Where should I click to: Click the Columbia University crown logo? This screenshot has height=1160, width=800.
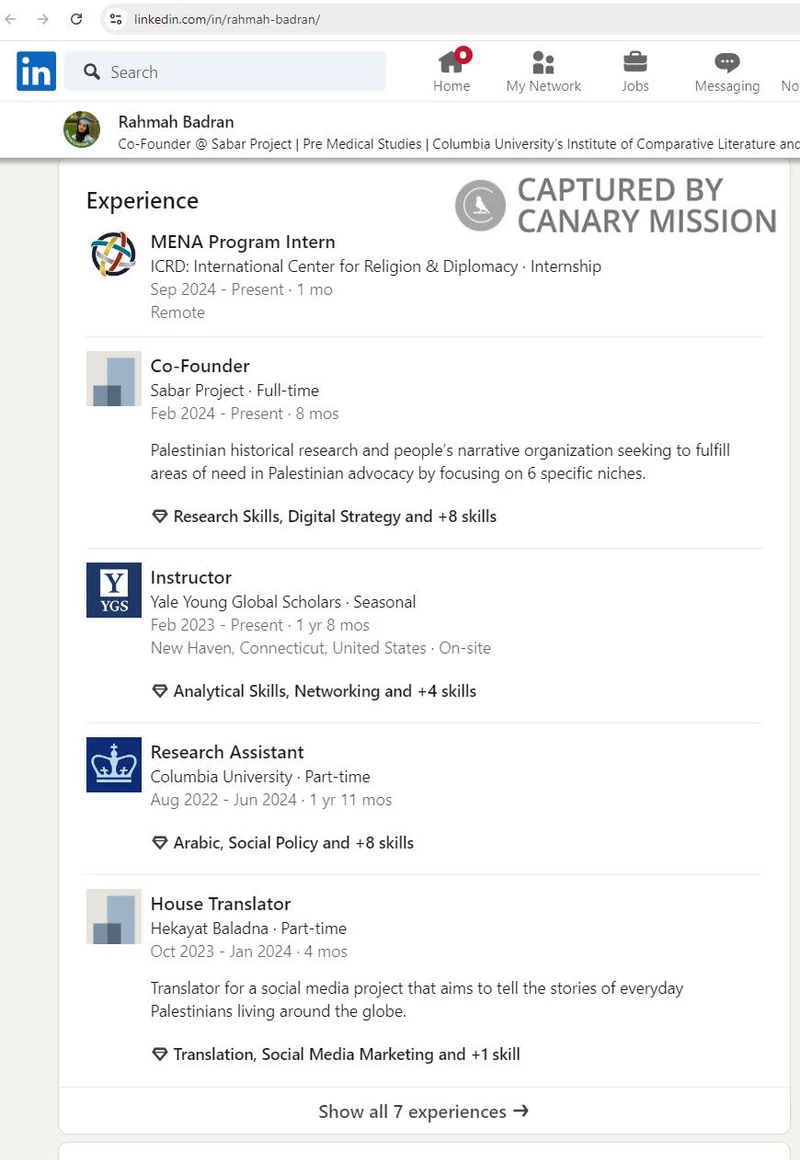click(x=113, y=764)
